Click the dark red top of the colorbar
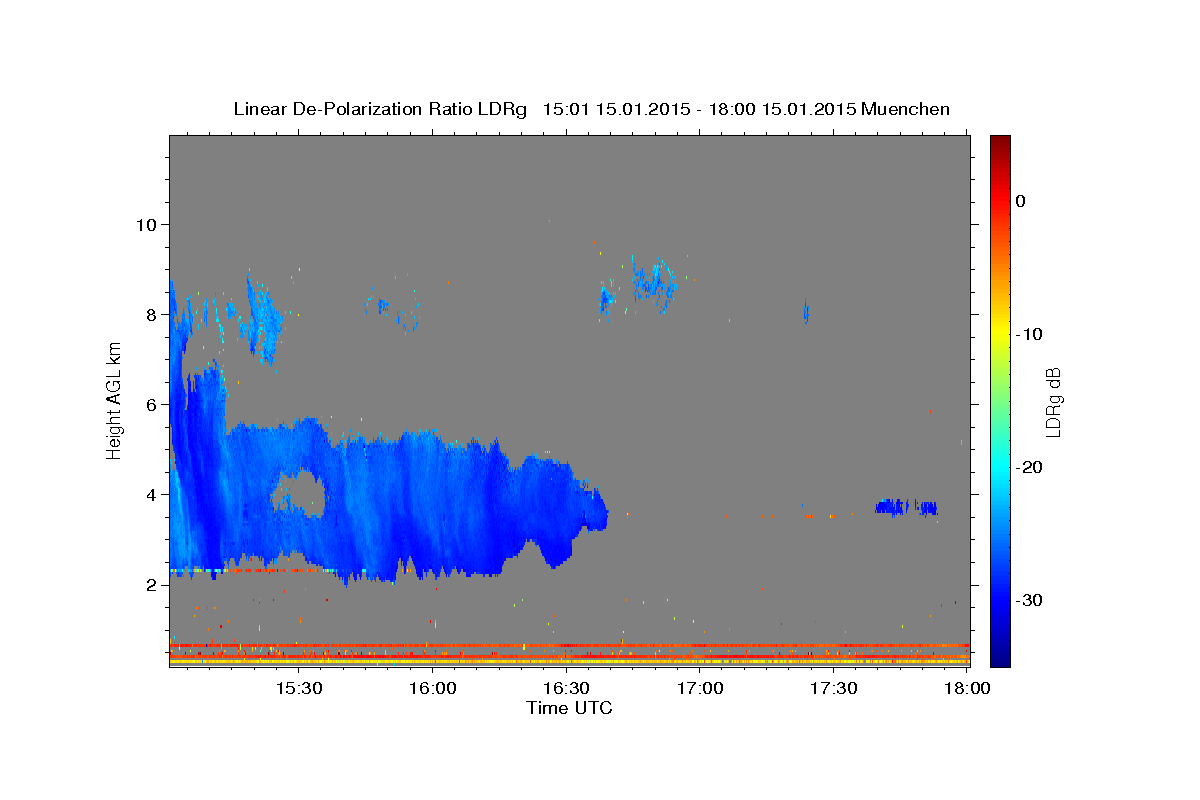Image resolution: width=1200 pixels, height=800 pixels. 1000,143
